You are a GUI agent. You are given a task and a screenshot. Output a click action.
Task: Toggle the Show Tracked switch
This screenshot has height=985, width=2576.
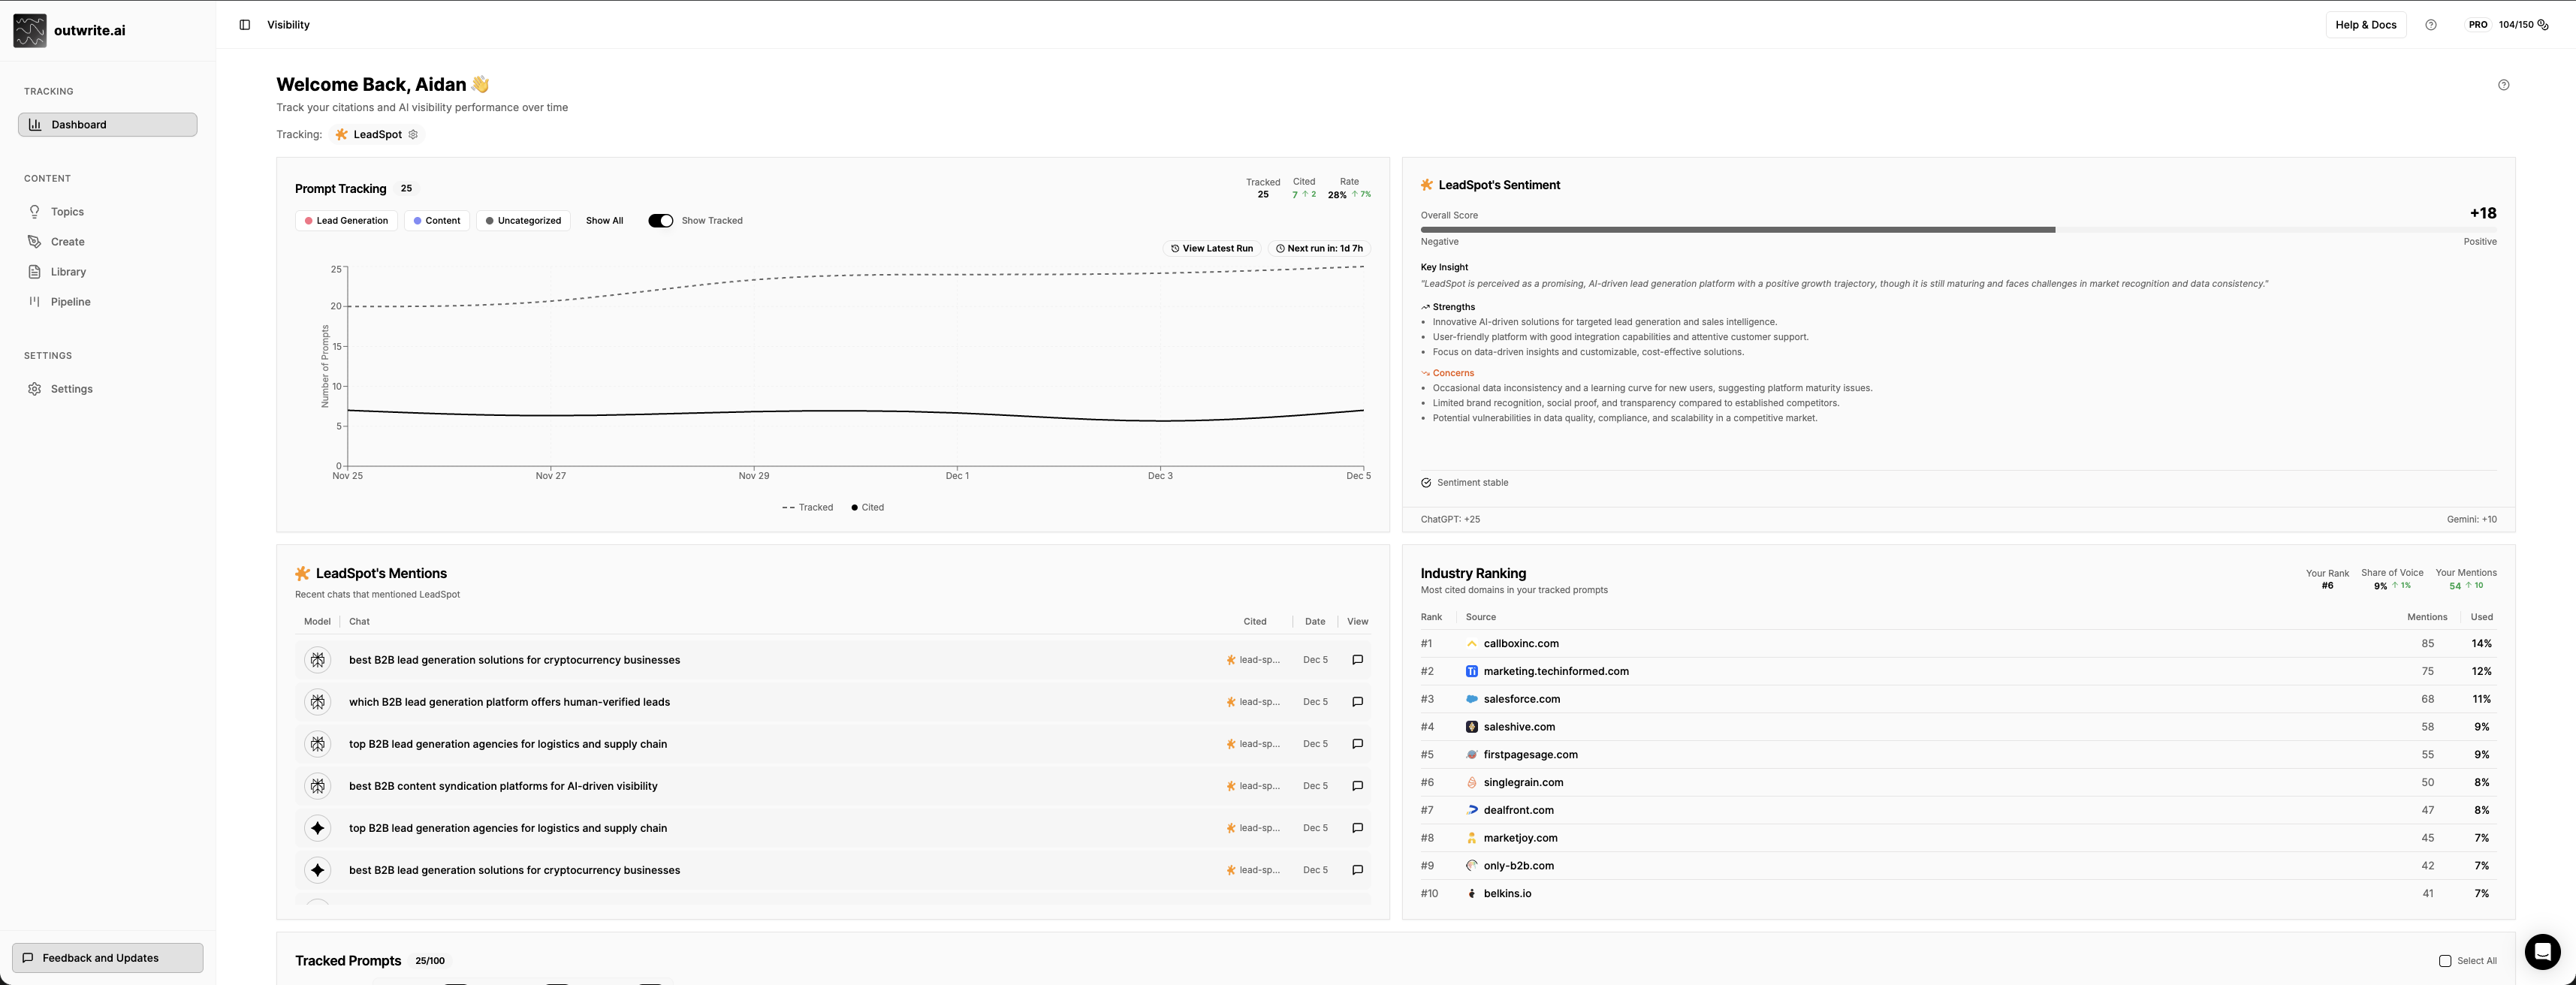click(x=660, y=221)
